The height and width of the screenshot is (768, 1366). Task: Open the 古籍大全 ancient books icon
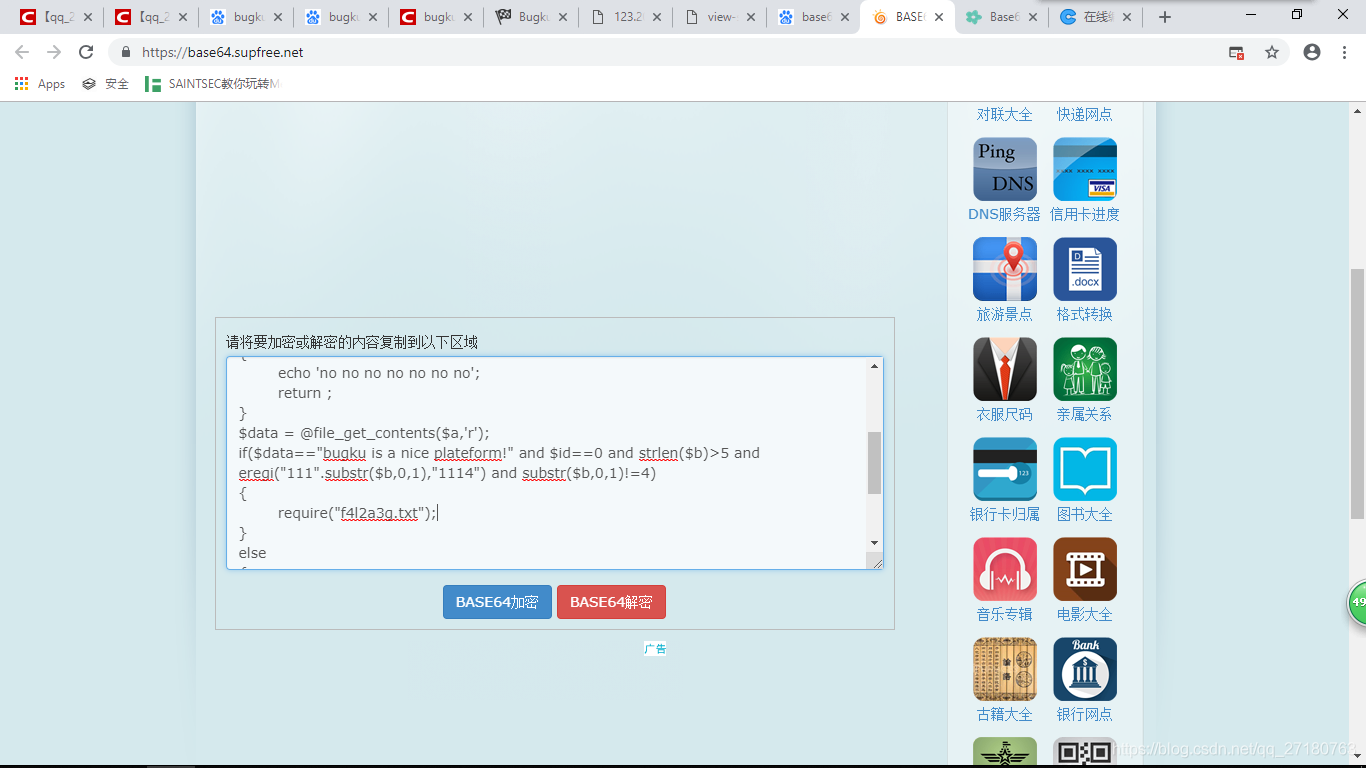coord(1005,669)
